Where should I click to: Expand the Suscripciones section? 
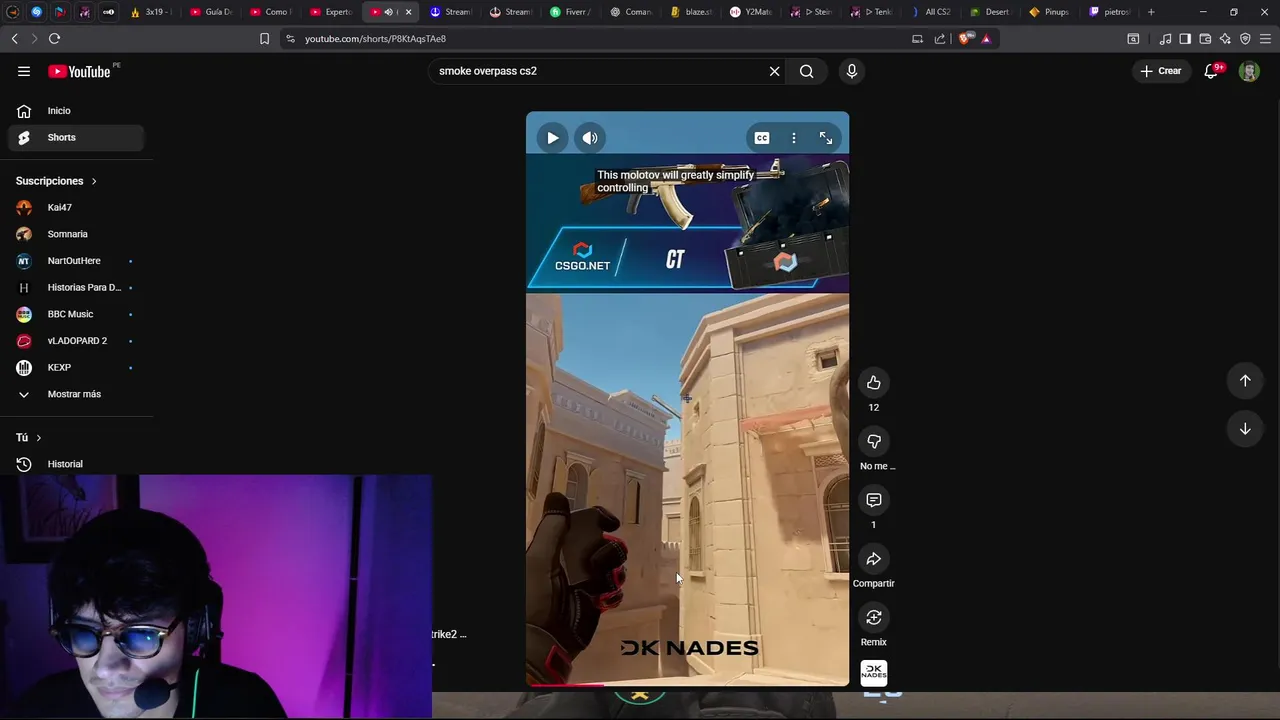pos(56,181)
